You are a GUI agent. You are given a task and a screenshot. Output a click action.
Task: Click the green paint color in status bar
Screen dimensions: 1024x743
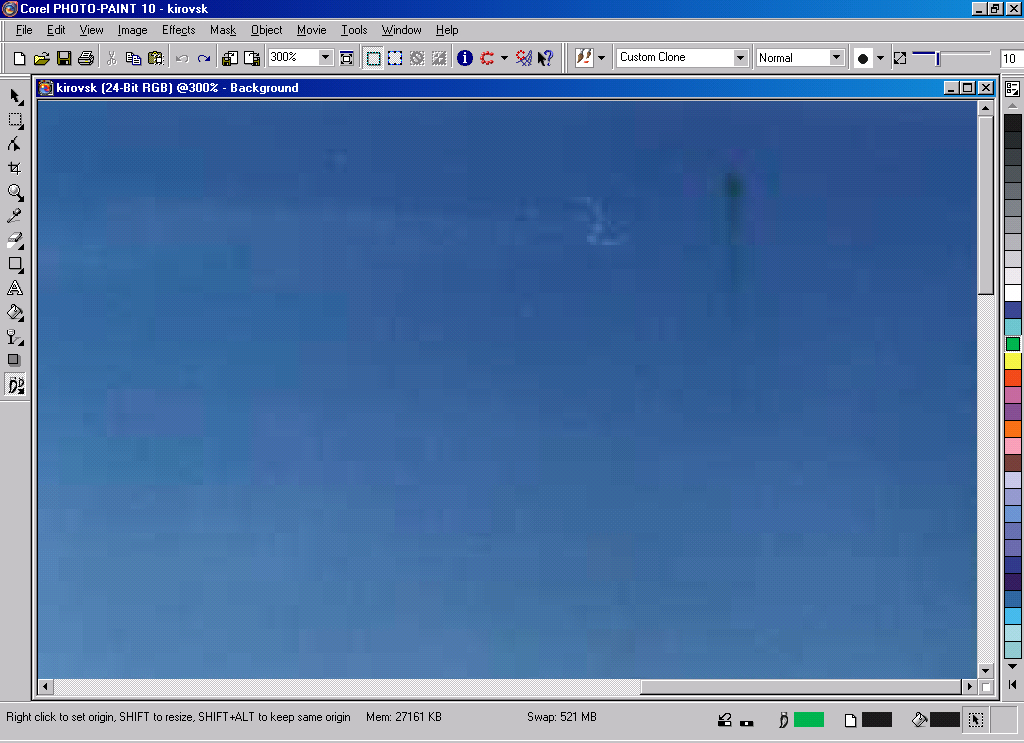tap(808, 719)
